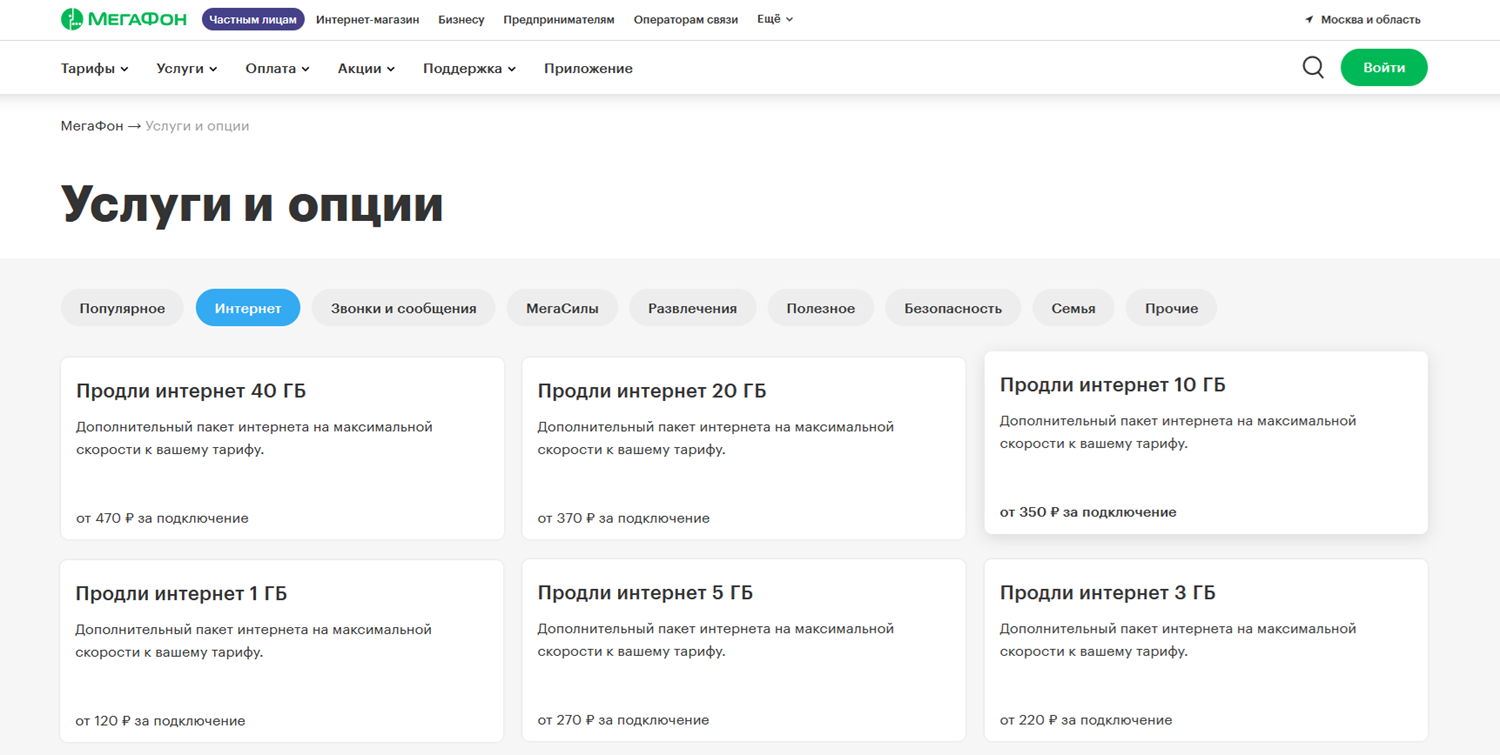1500x755 pixels.
Task: Open the Приложение menu item
Action: click(588, 68)
